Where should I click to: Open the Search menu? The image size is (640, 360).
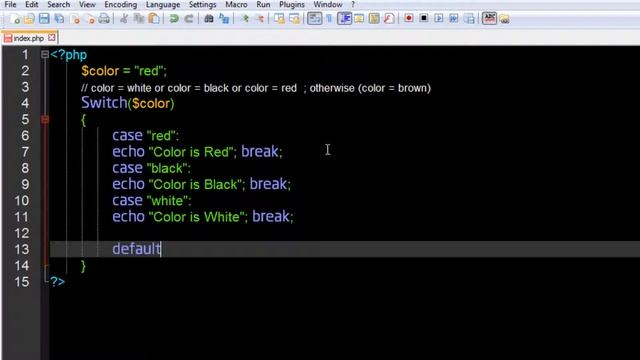58,5
